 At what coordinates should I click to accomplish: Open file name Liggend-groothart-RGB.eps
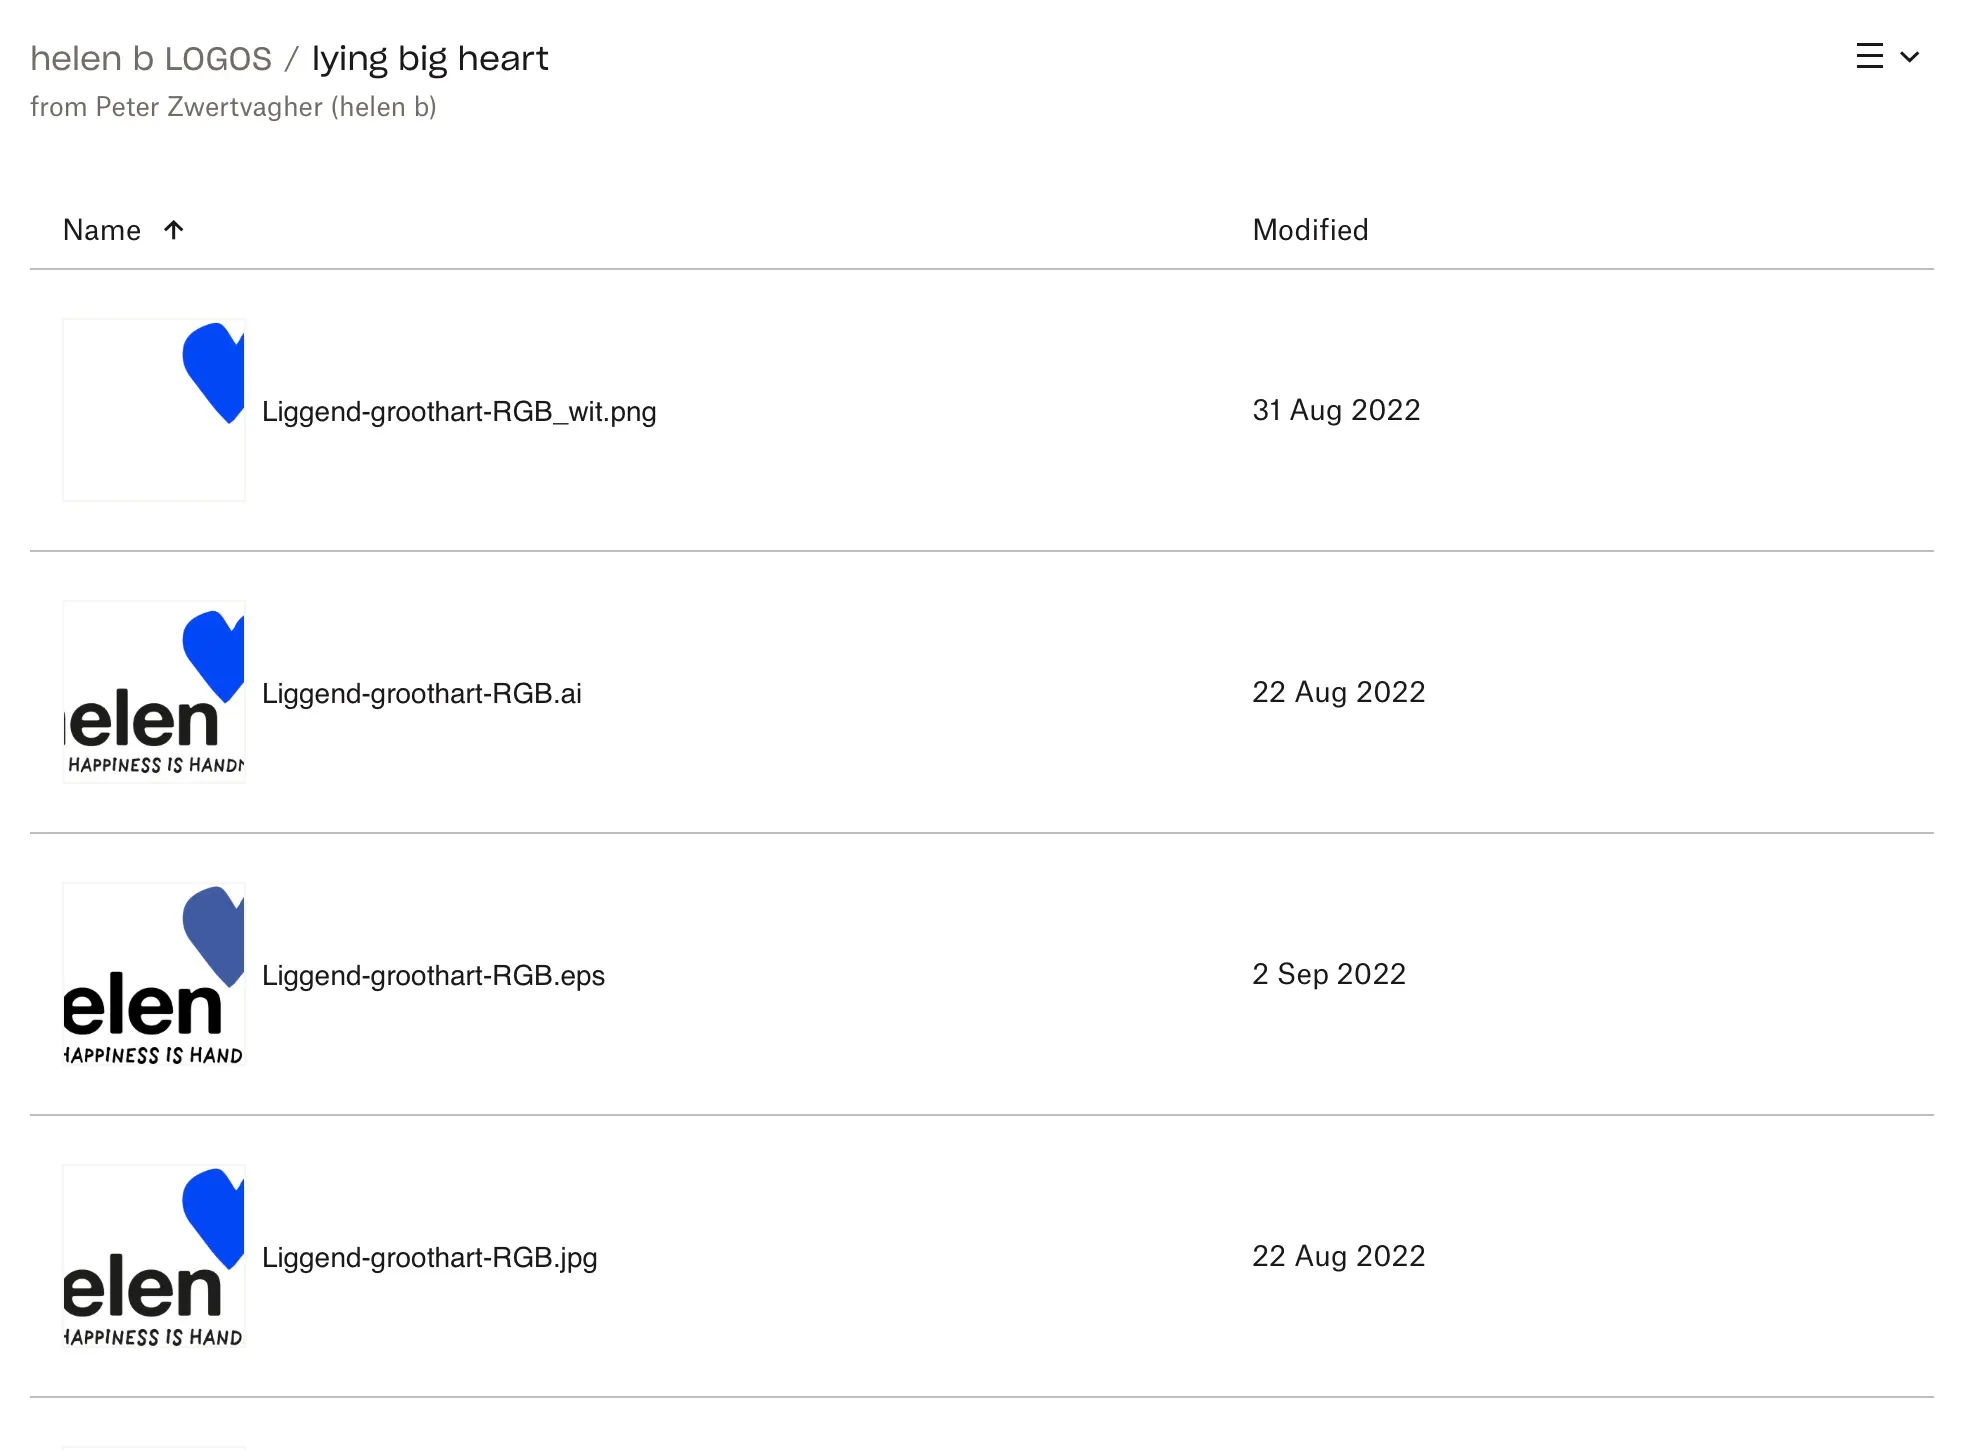pos(433,976)
